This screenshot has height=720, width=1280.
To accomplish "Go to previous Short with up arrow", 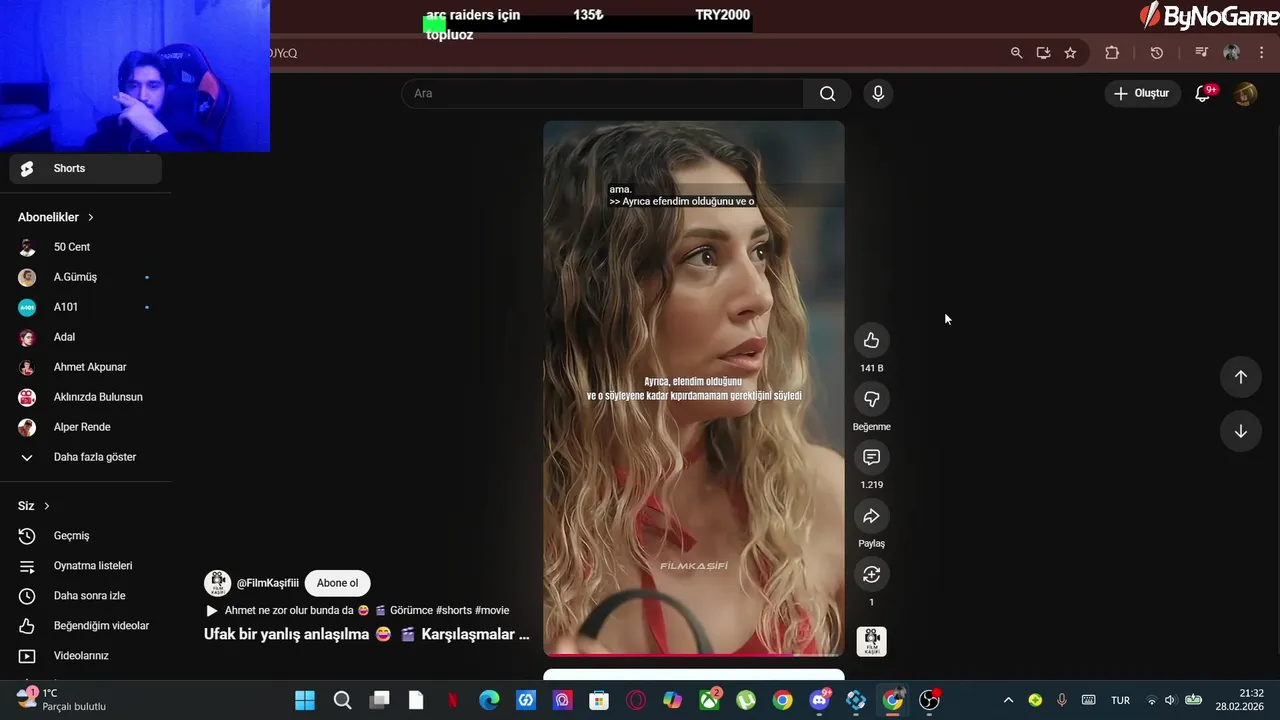I will 1240,377.
